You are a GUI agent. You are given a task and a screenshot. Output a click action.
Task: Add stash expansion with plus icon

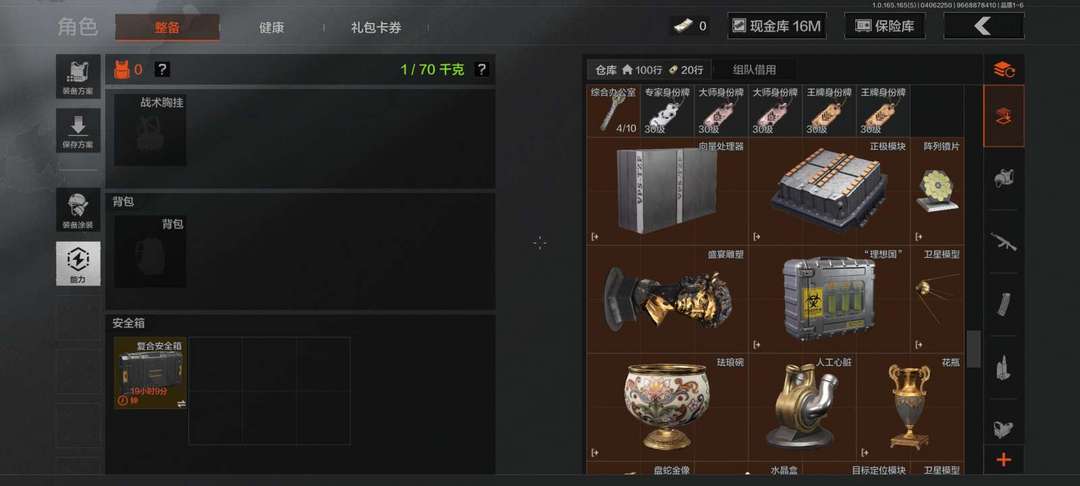pyautogui.click(x=1004, y=460)
